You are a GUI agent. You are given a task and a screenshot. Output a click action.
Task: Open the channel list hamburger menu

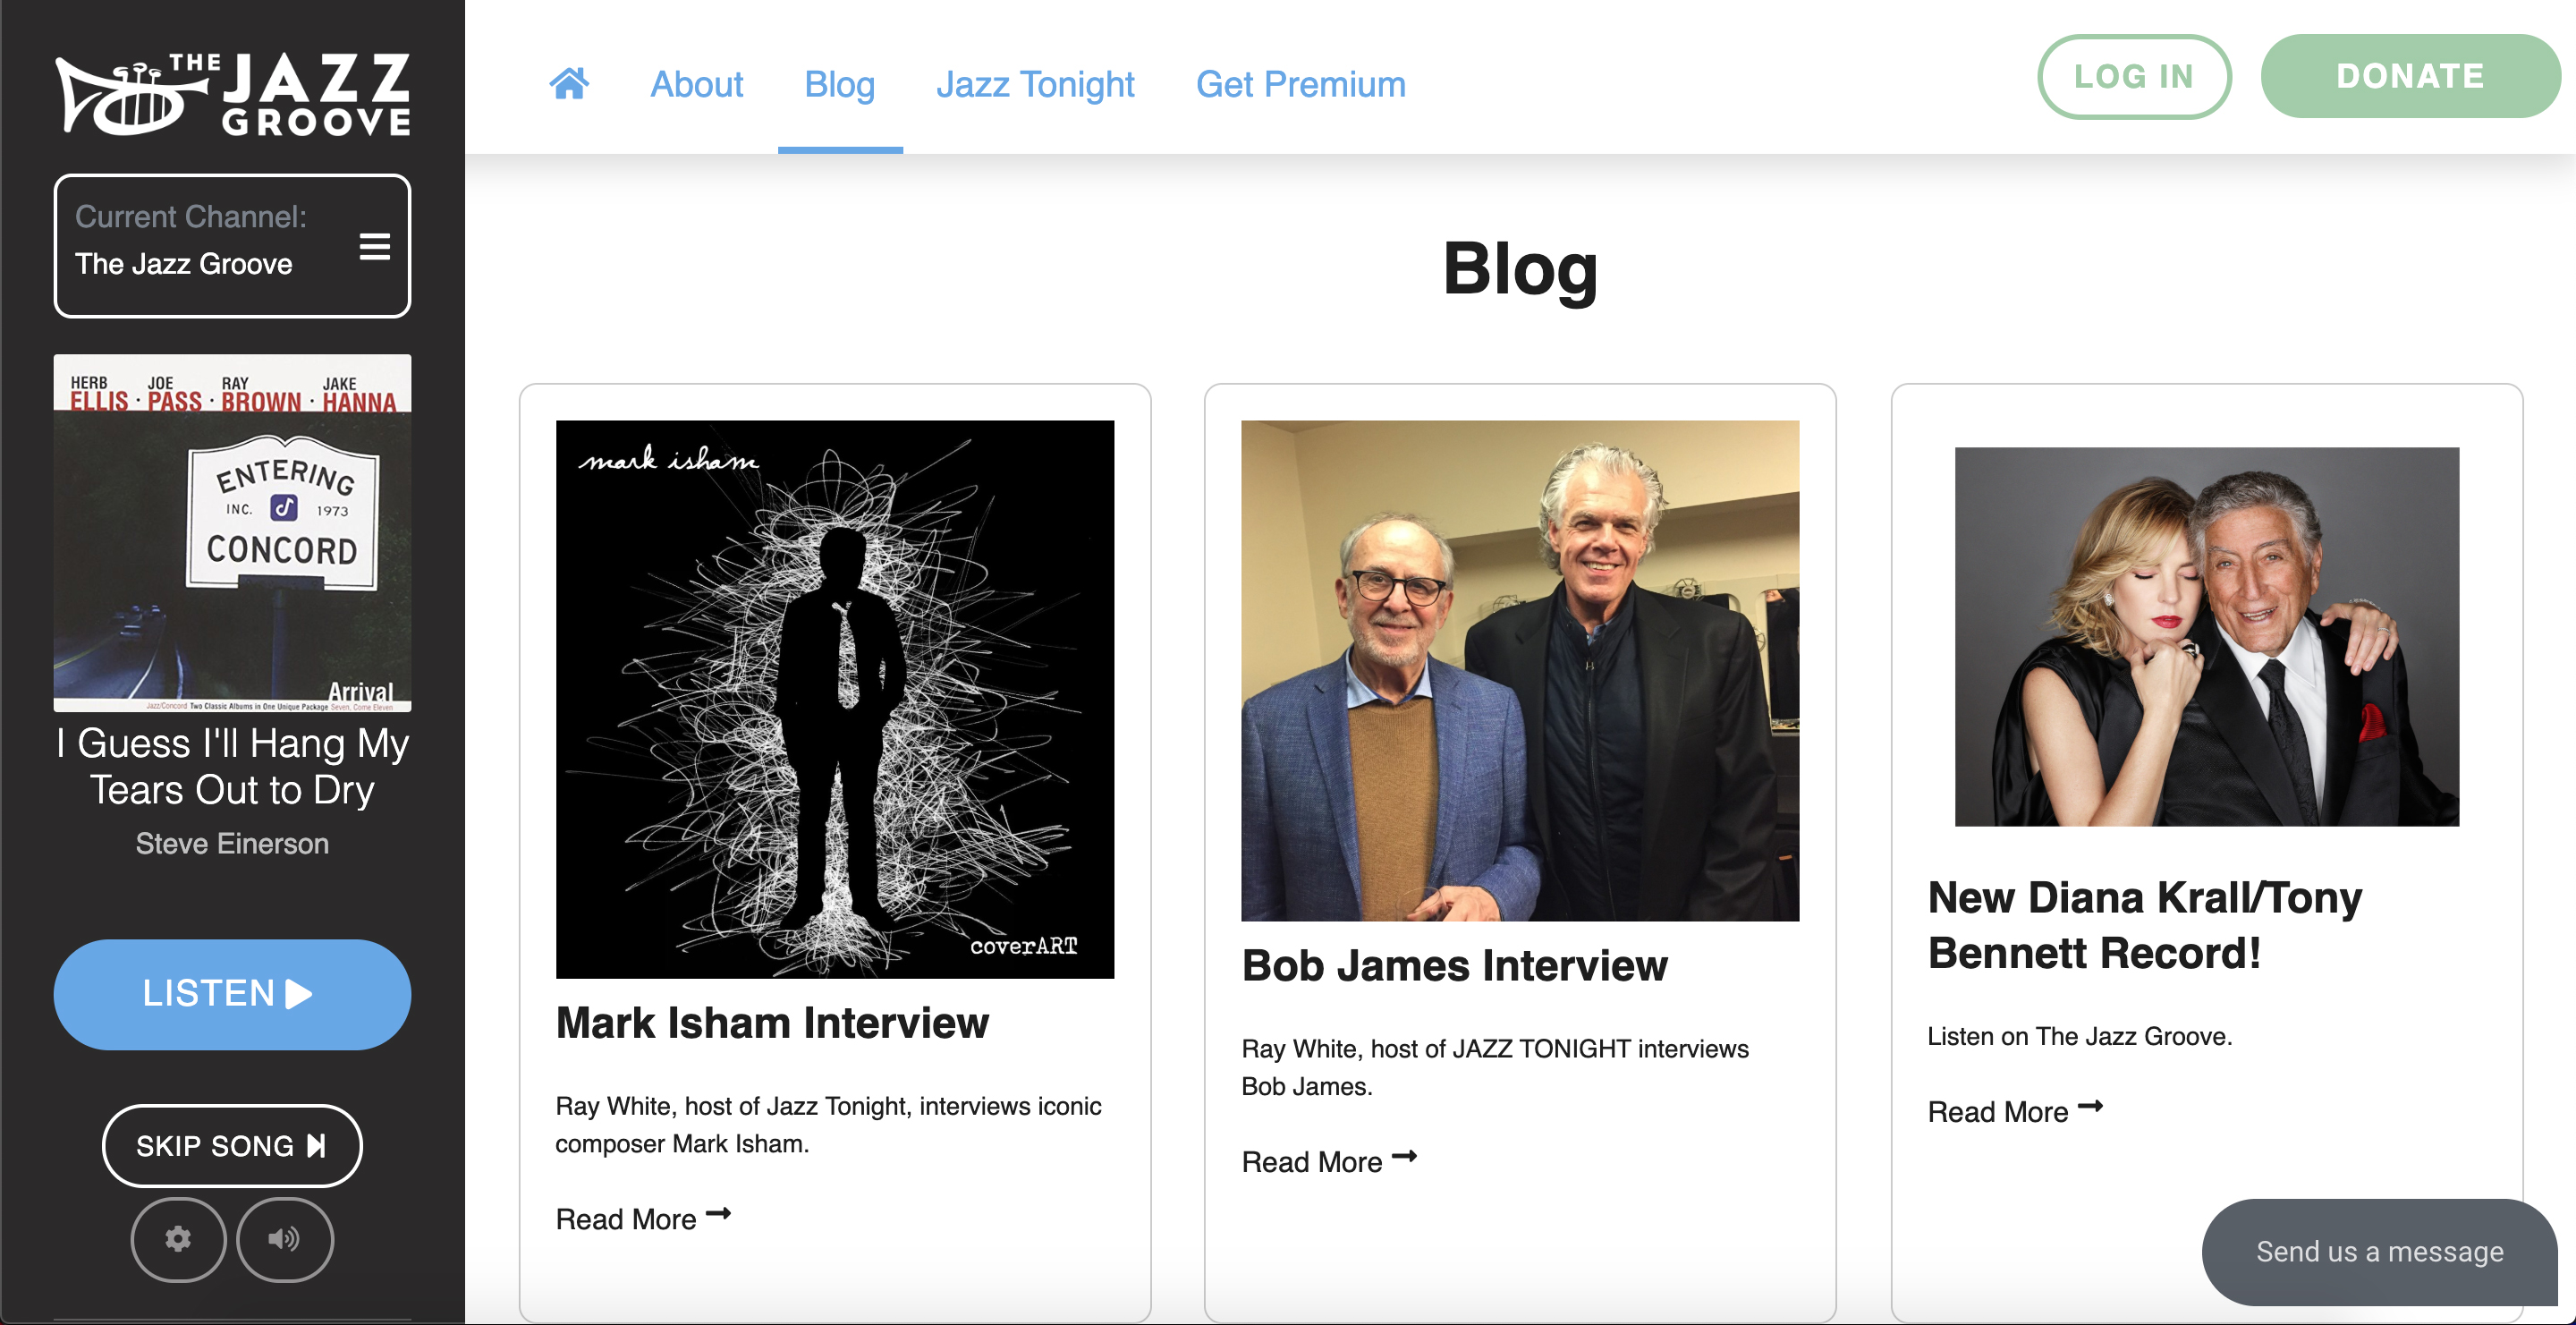coord(375,246)
